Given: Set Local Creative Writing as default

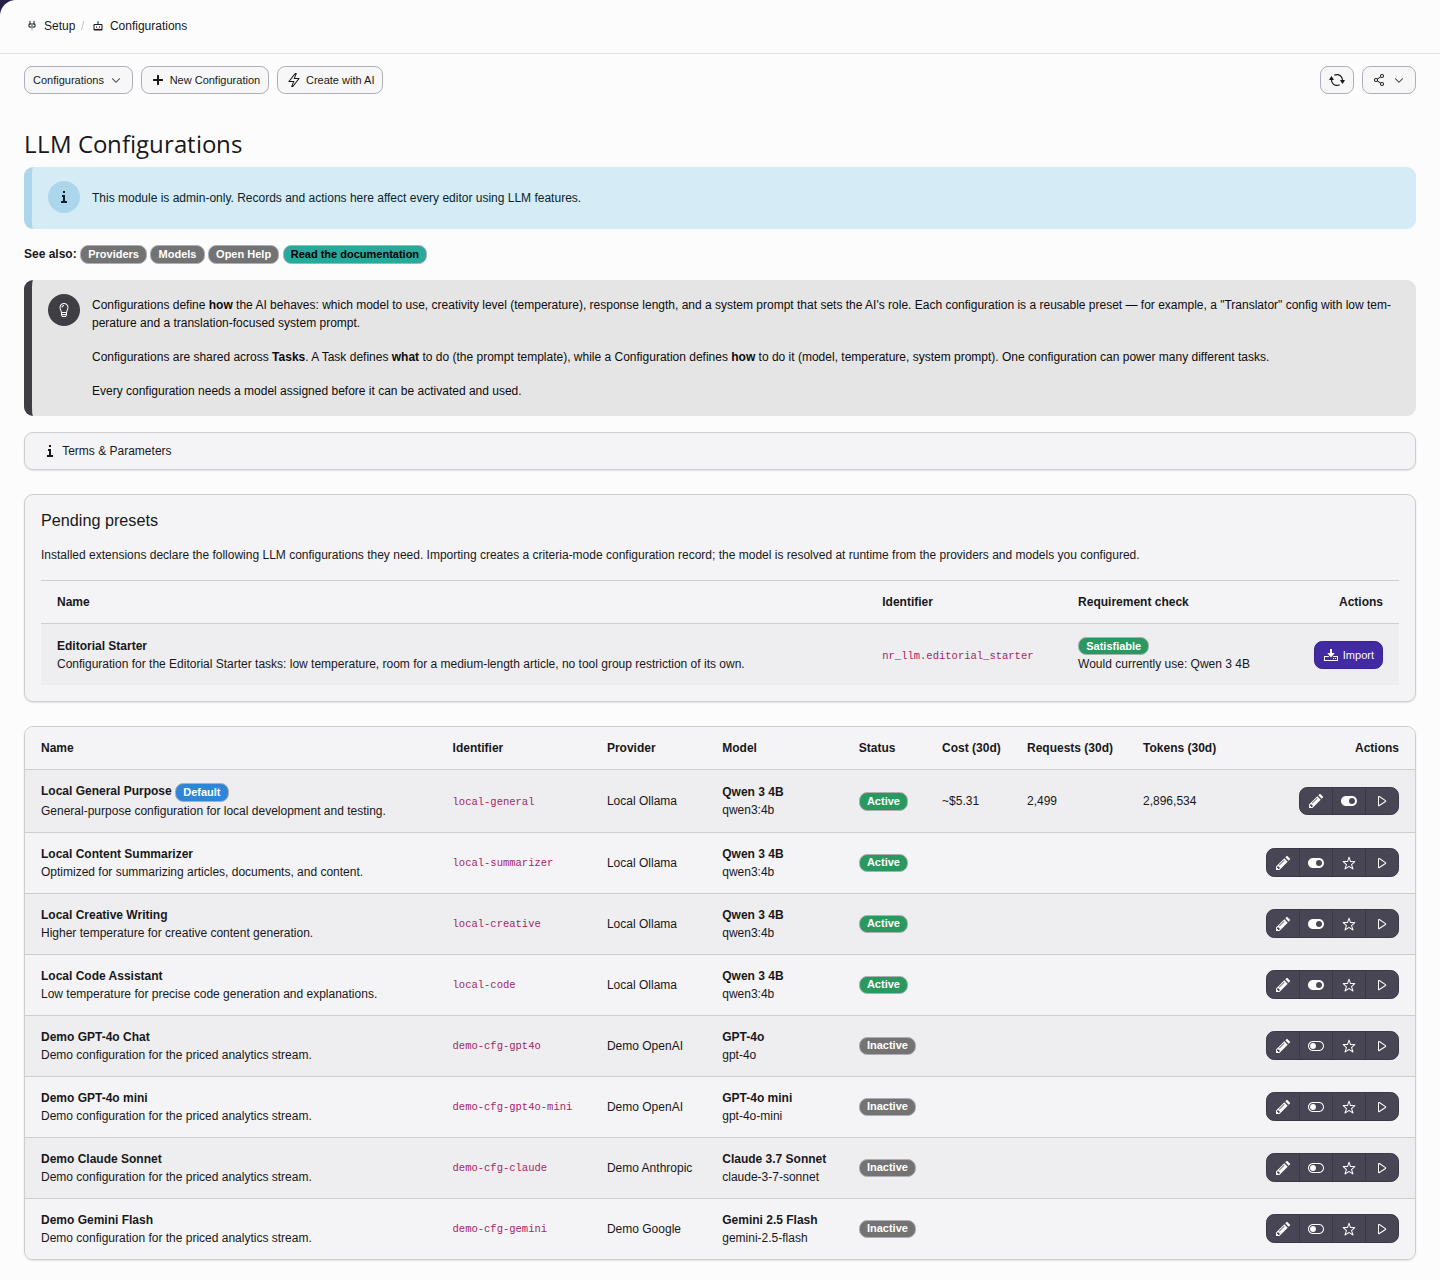Looking at the screenshot, I should coord(1349,924).
